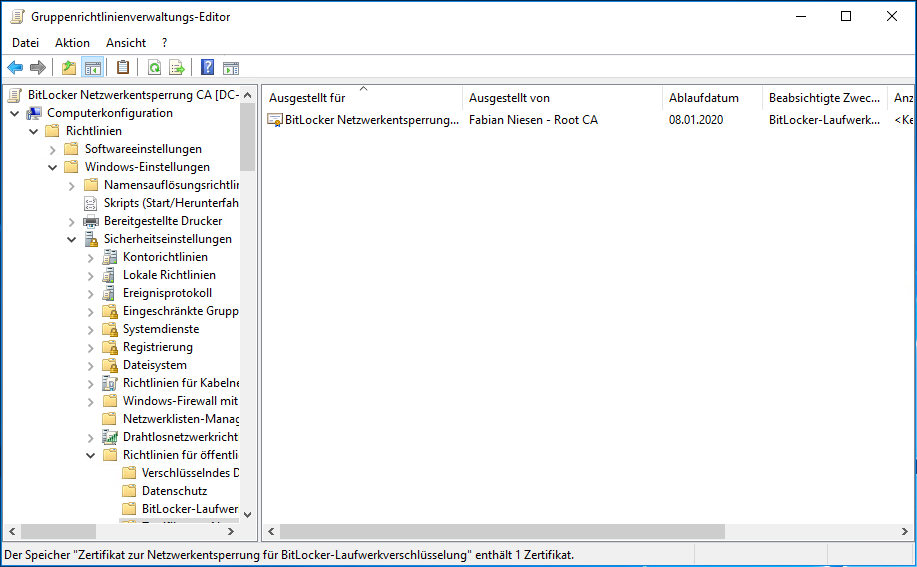This screenshot has width=917, height=567.
Task: Click the Skripts (Start/Herunterfahren) script icon
Action: point(91,203)
